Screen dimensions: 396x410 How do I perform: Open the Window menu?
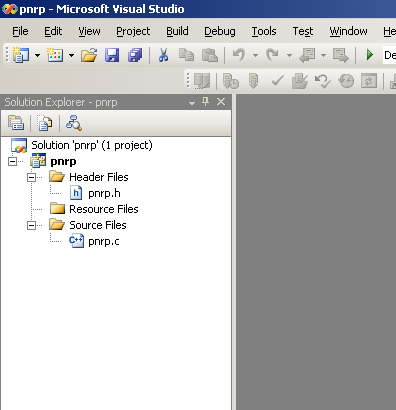click(x=348, y=31)
